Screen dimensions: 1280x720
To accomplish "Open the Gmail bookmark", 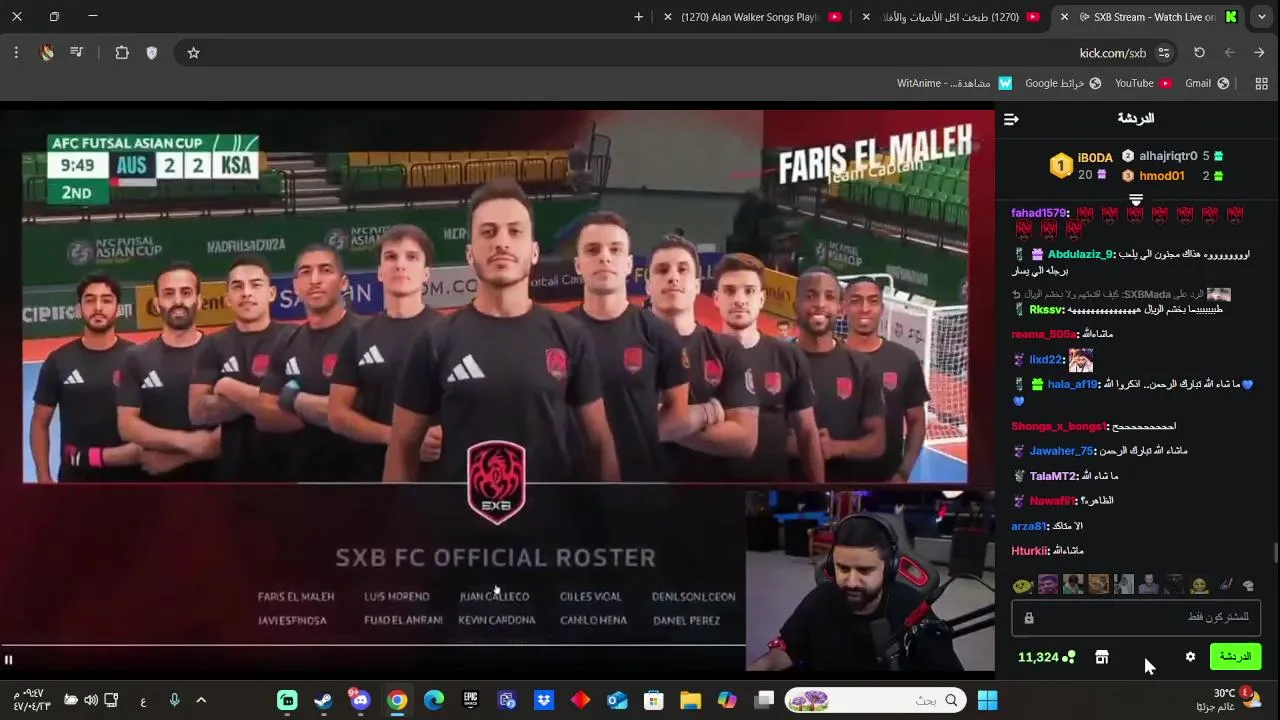I will coord(1207,83).
